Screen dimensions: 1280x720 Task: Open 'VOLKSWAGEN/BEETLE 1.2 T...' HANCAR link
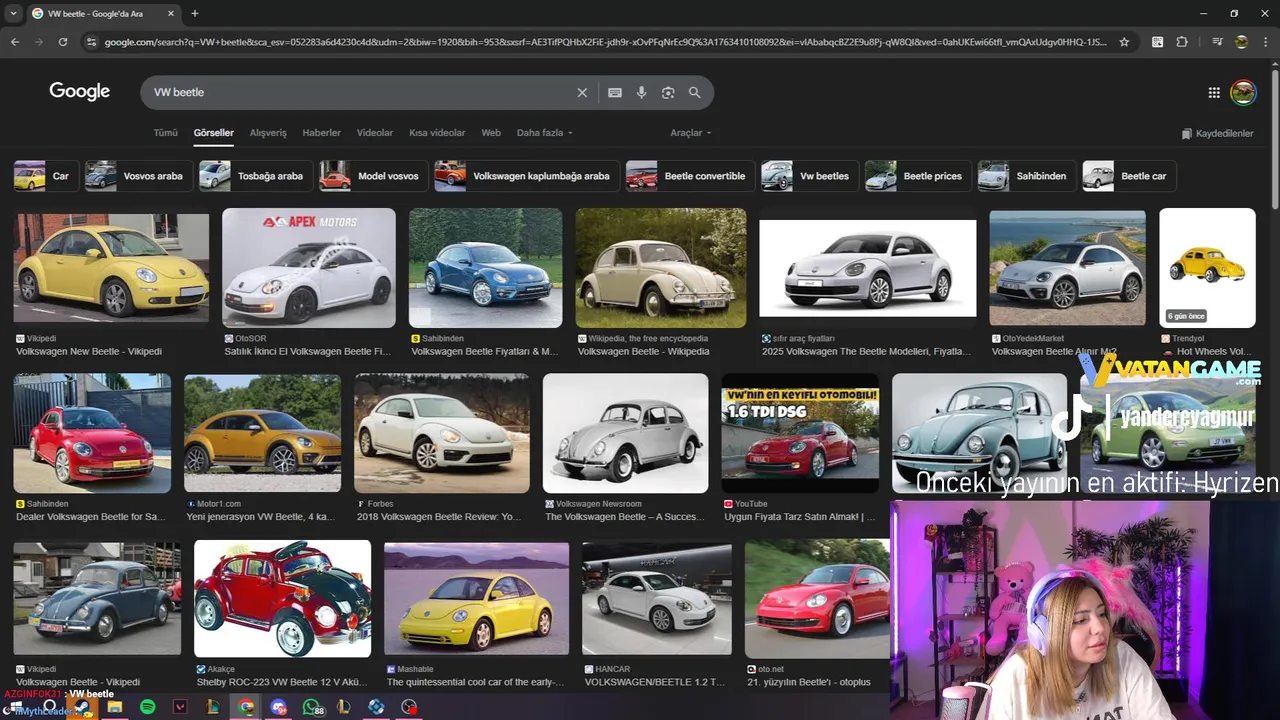655,682
